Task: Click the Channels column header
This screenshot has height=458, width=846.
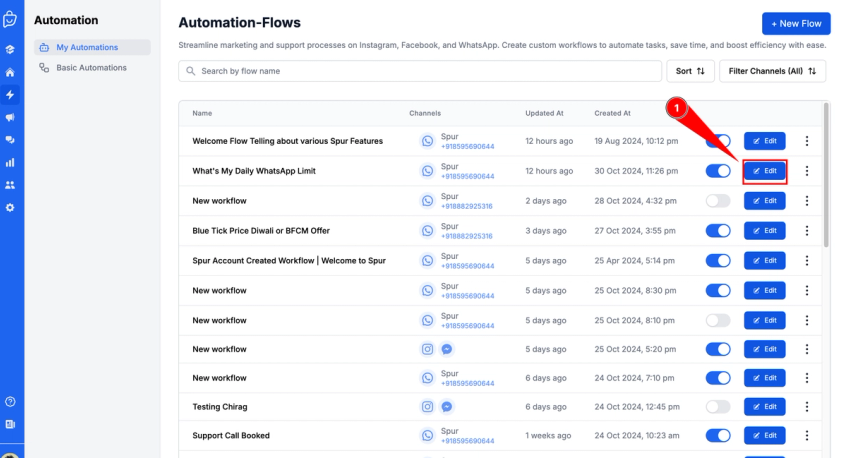Action: [425, 113]
